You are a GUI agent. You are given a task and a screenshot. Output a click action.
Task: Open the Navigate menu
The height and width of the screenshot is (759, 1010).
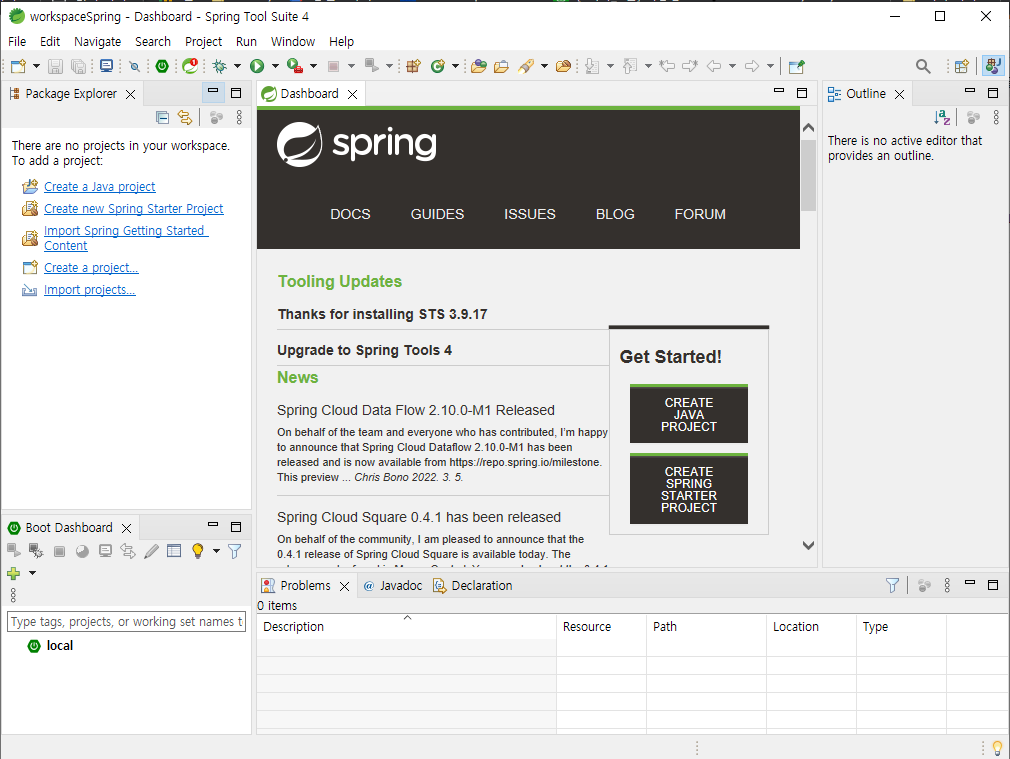click(97, 41)
